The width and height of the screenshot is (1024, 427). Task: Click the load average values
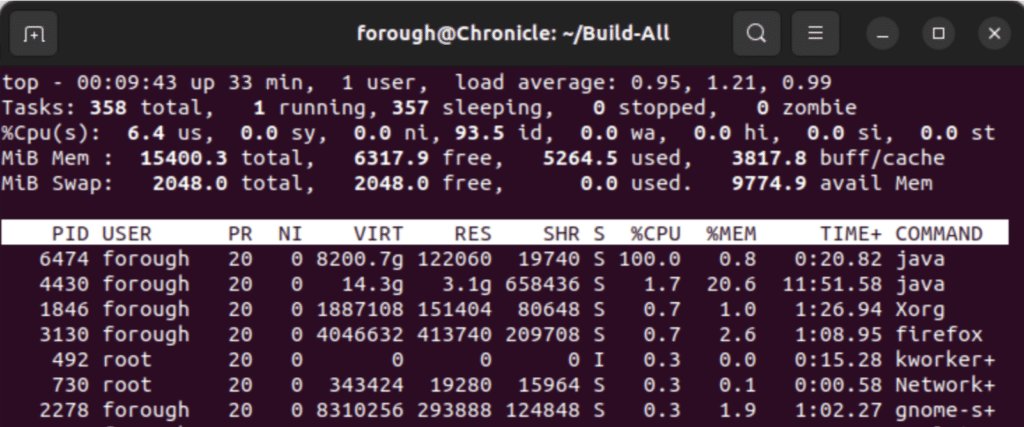731,83
